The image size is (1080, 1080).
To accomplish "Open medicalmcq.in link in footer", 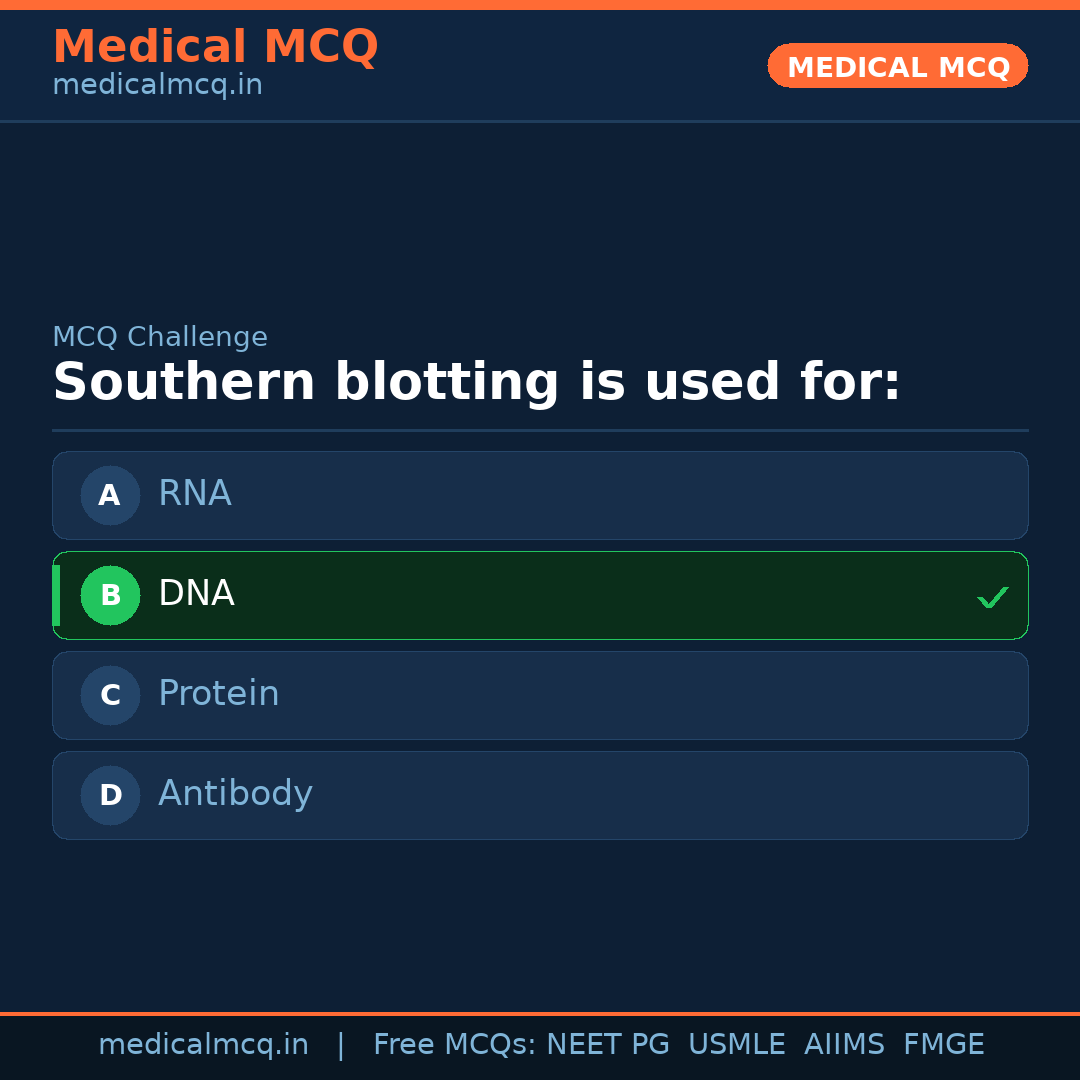I will click(x=203, y=1045).
